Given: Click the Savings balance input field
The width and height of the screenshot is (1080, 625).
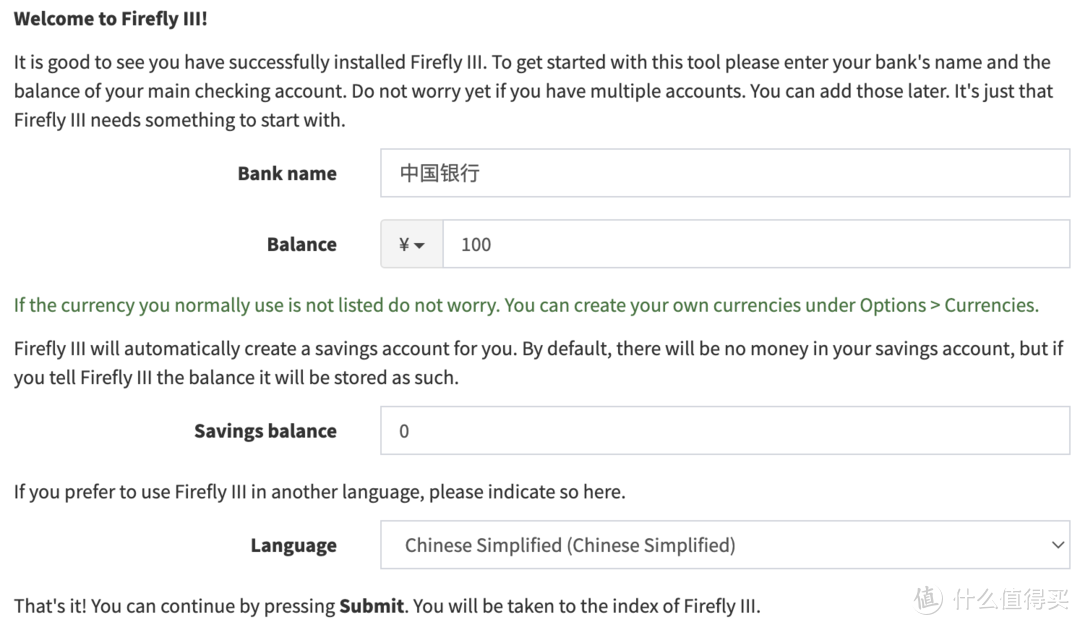Looking at the screenshot, I should tap(725, 431).
